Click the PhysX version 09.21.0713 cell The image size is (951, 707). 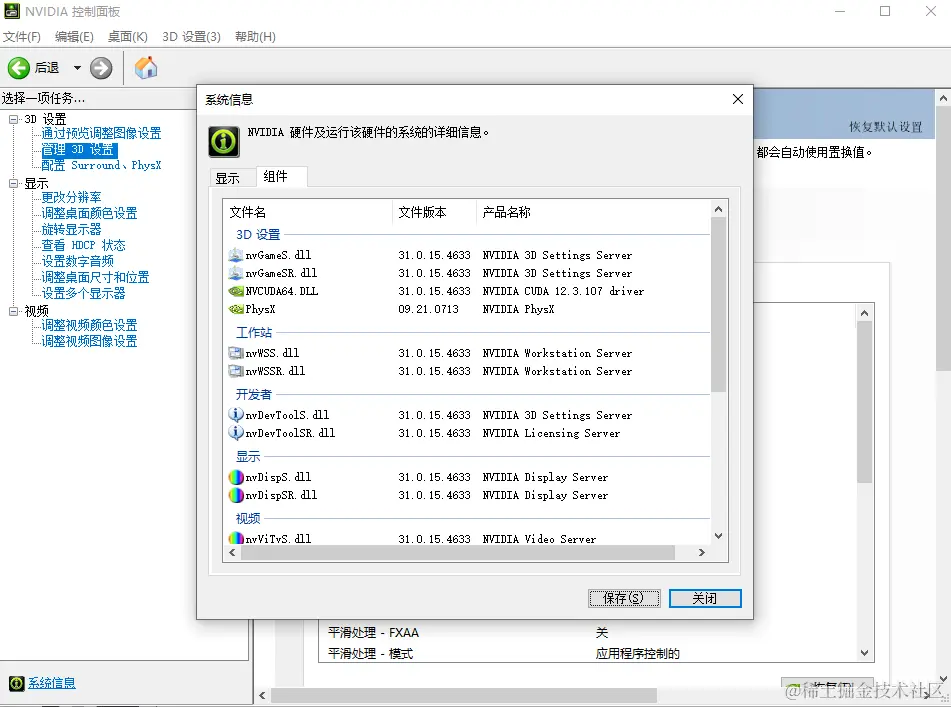(428, 309)
